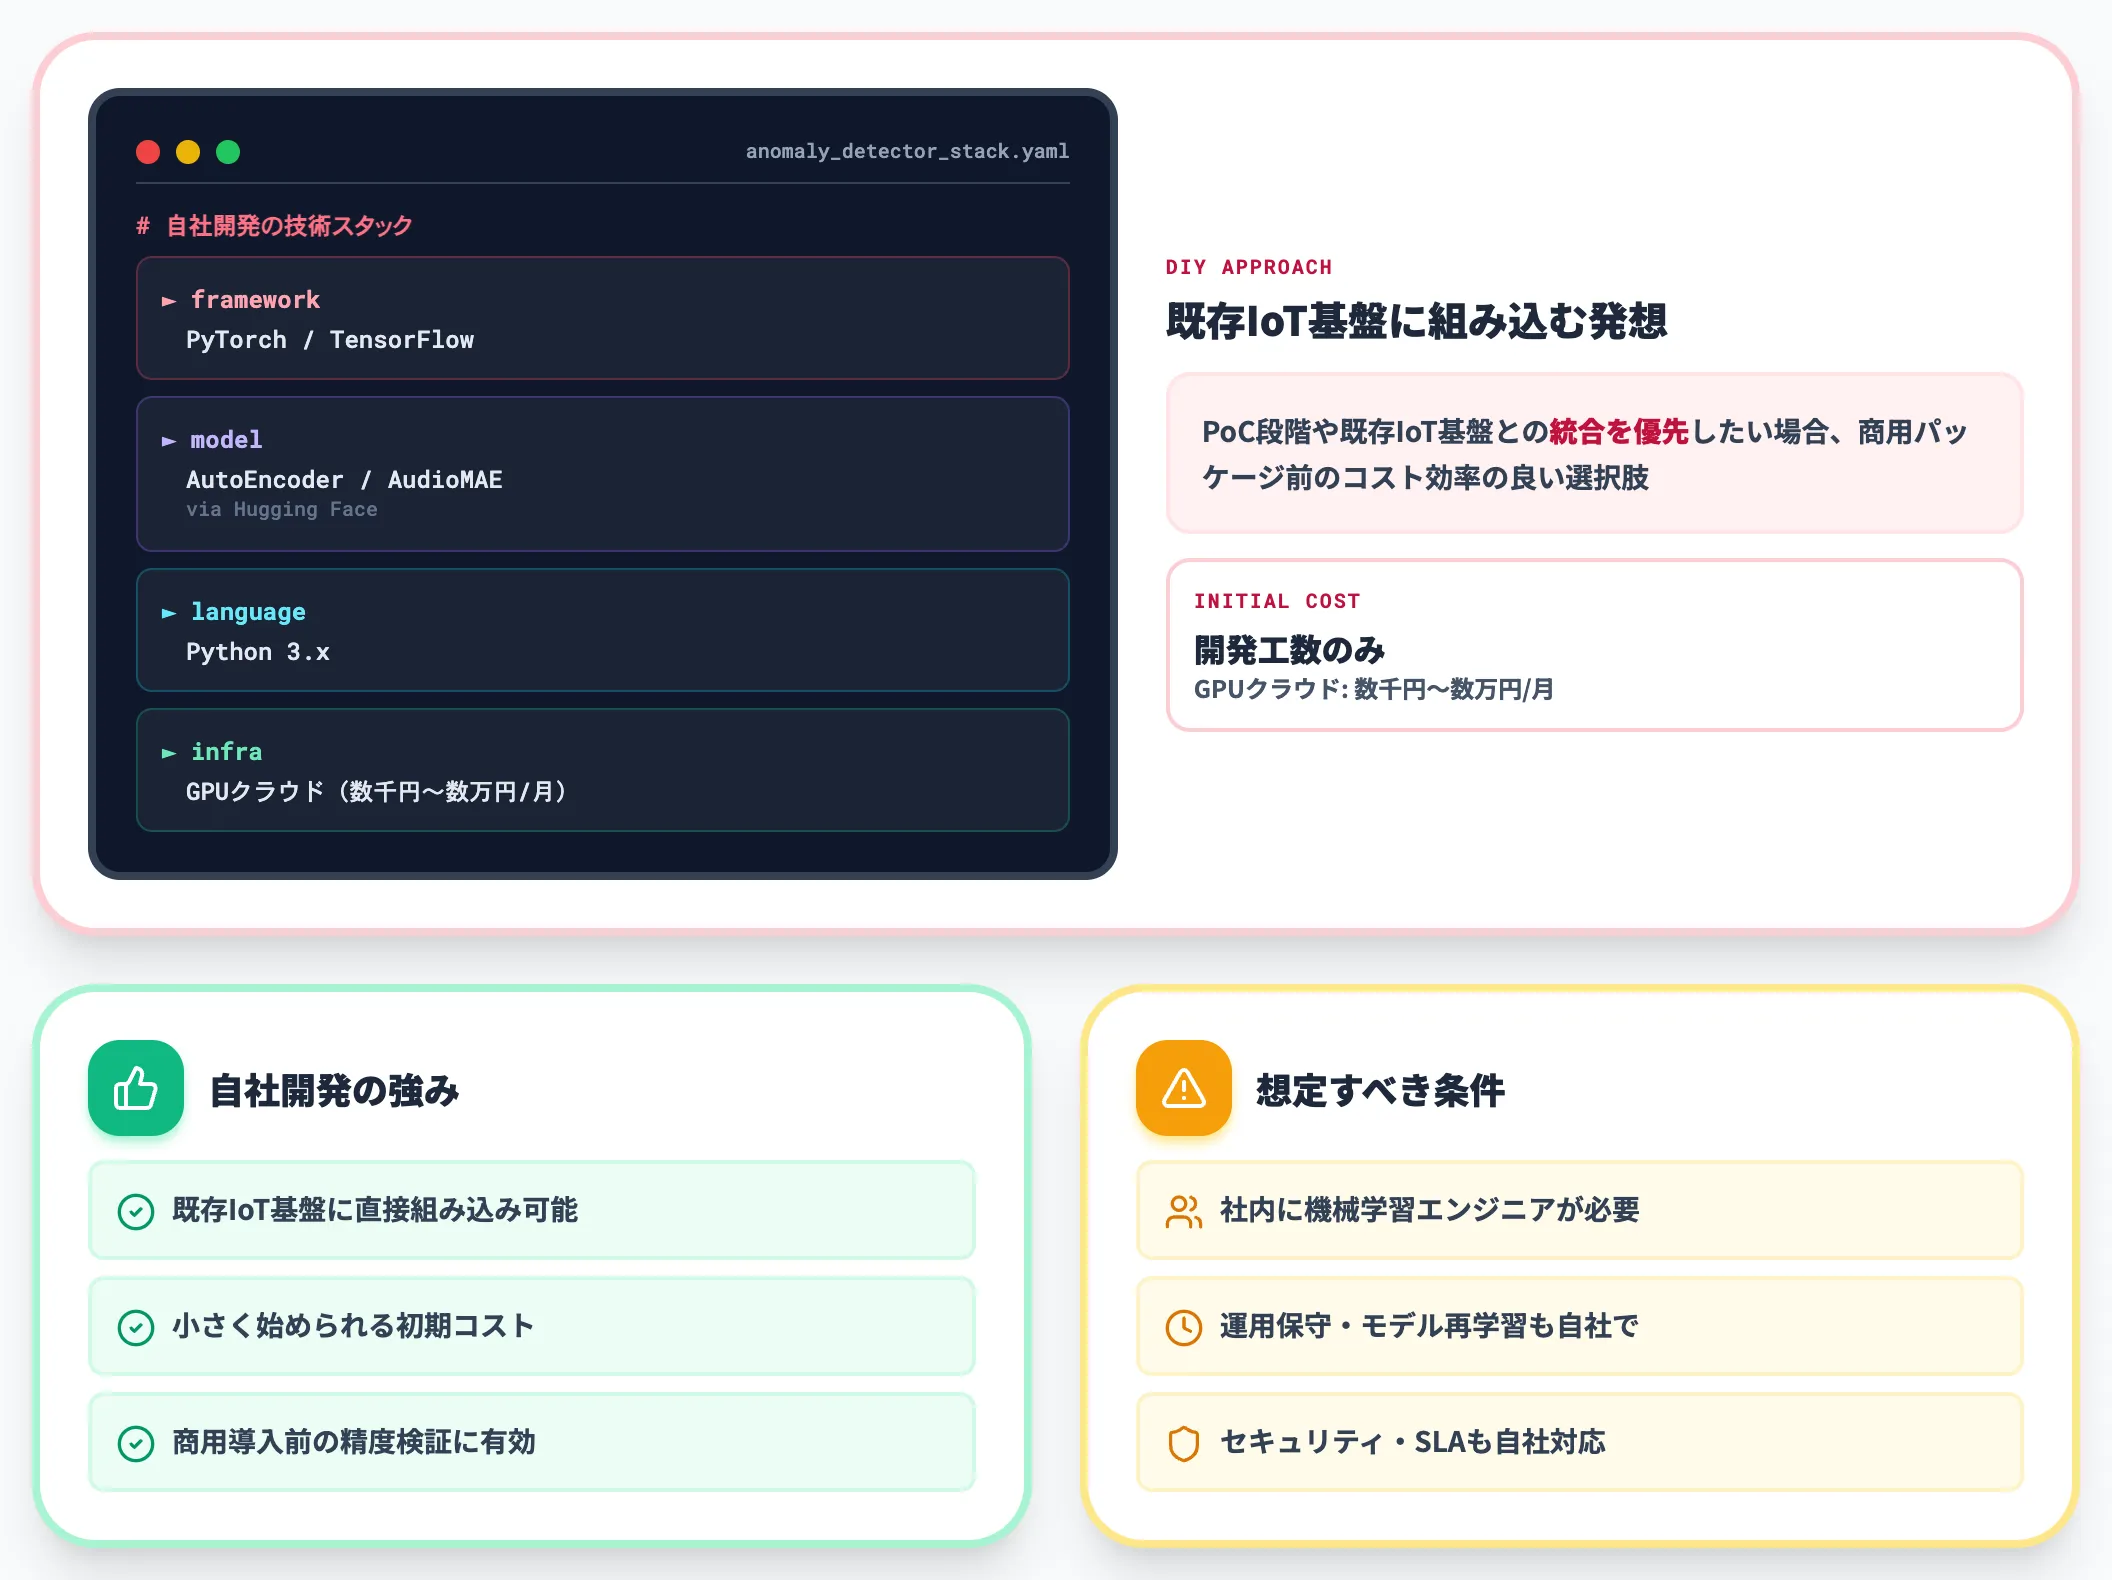Viewport: 2112px width, 1580px height.
Task: Expand the framework arrow marker
Action: (x=169, y=300)
